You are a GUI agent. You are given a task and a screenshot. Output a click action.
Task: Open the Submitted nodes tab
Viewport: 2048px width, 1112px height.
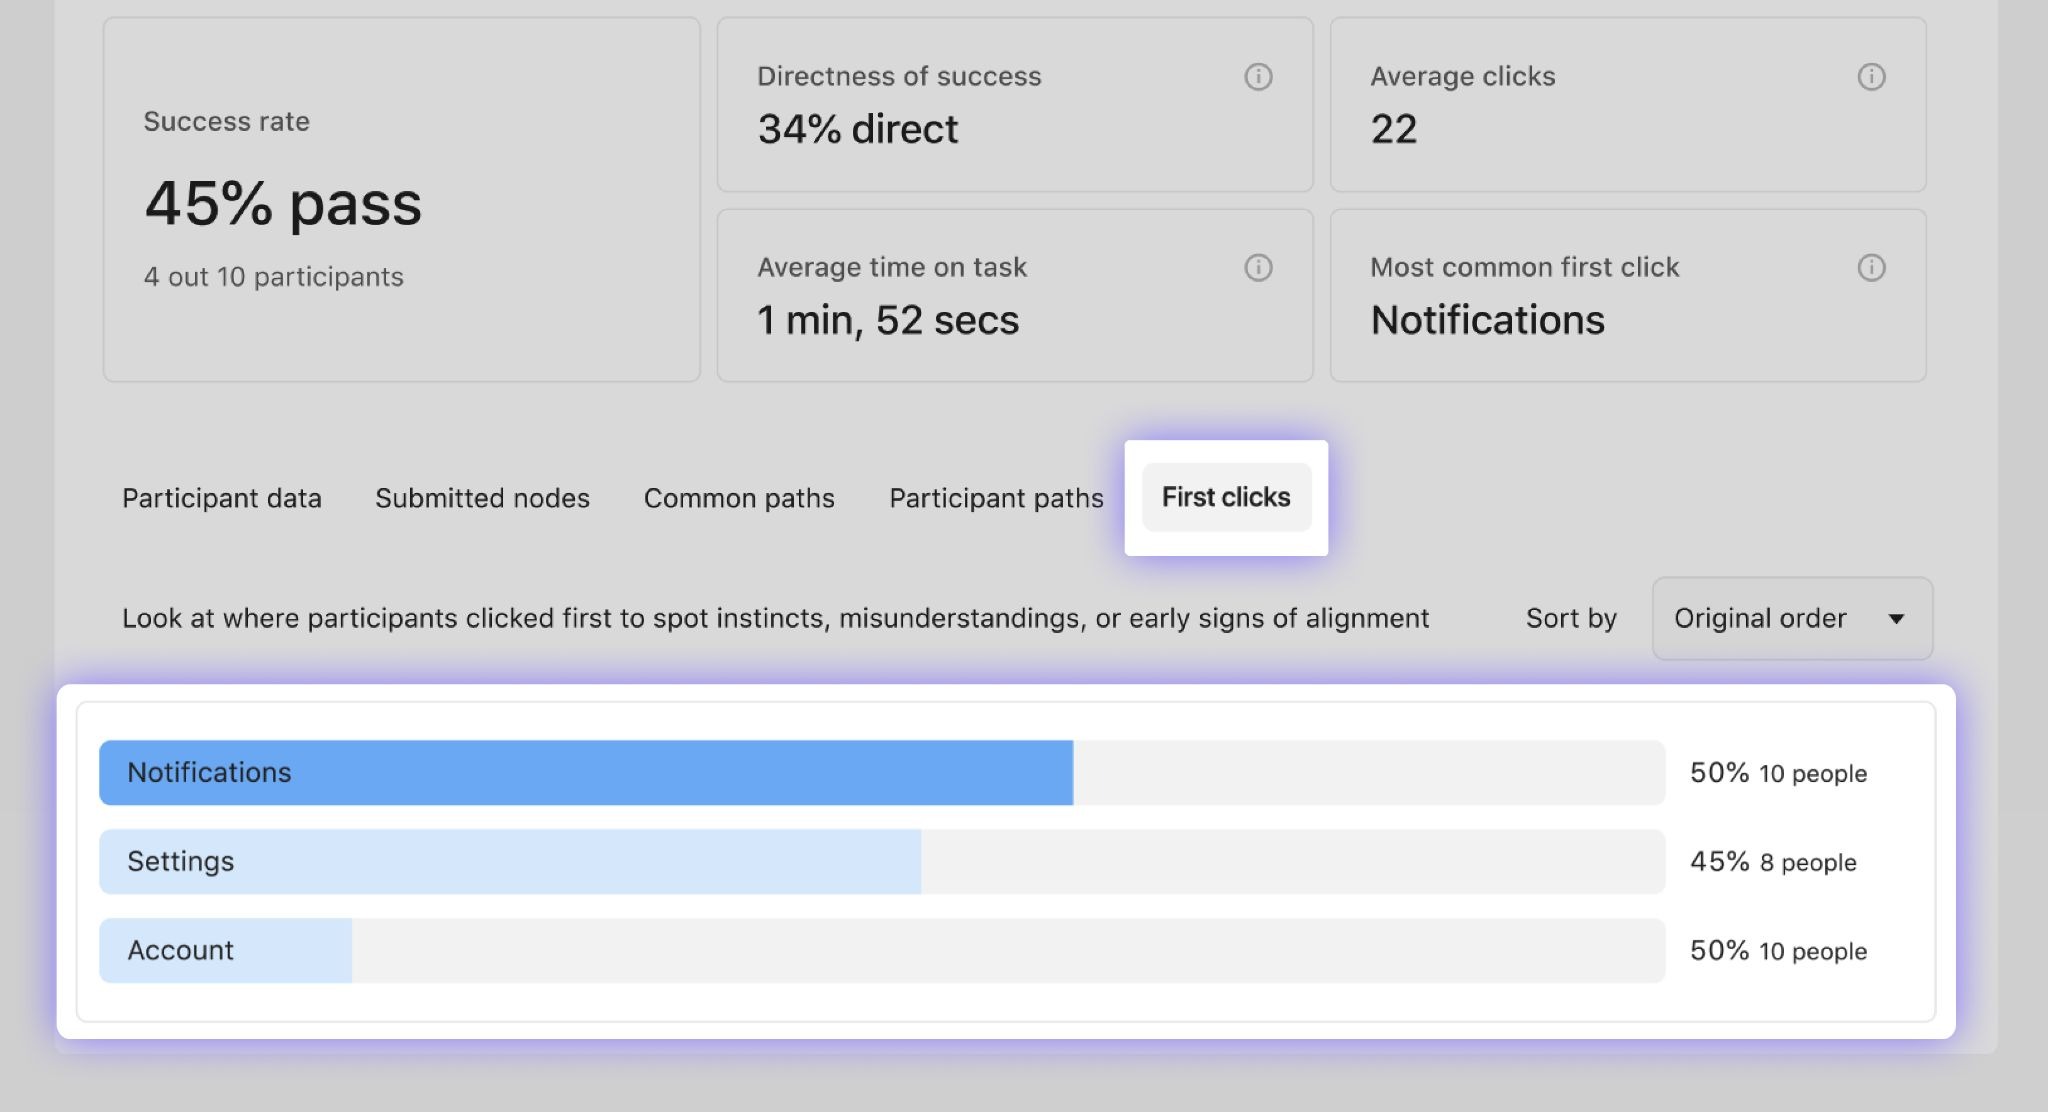482,498
